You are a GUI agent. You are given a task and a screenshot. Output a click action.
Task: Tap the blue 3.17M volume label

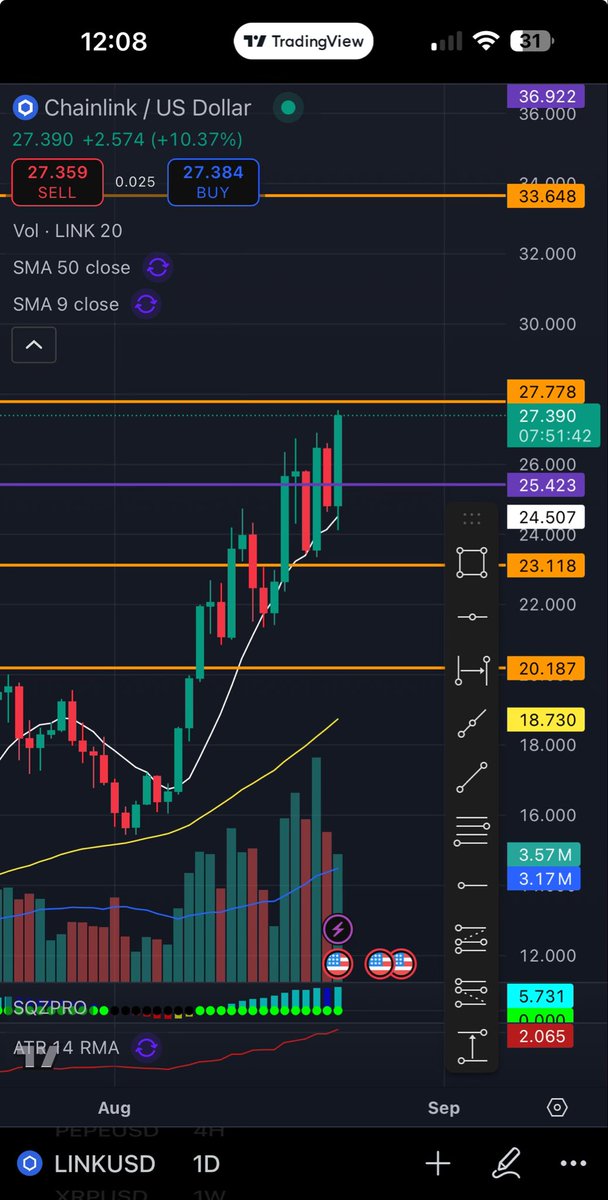tap(544, 880)
